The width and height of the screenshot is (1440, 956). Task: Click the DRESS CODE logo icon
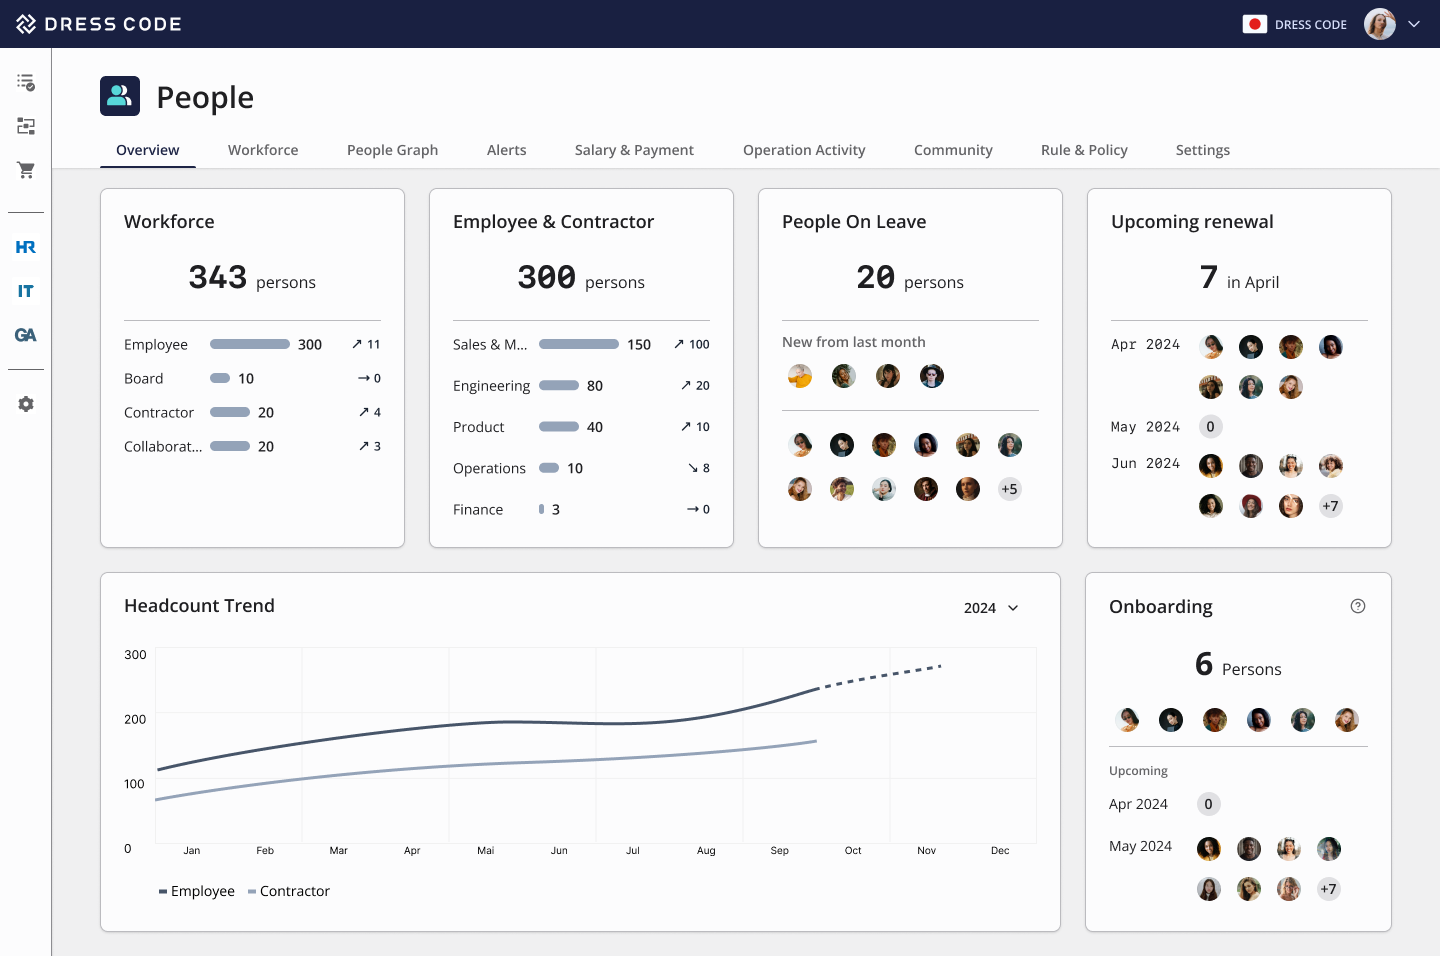(x=26, y=23)
